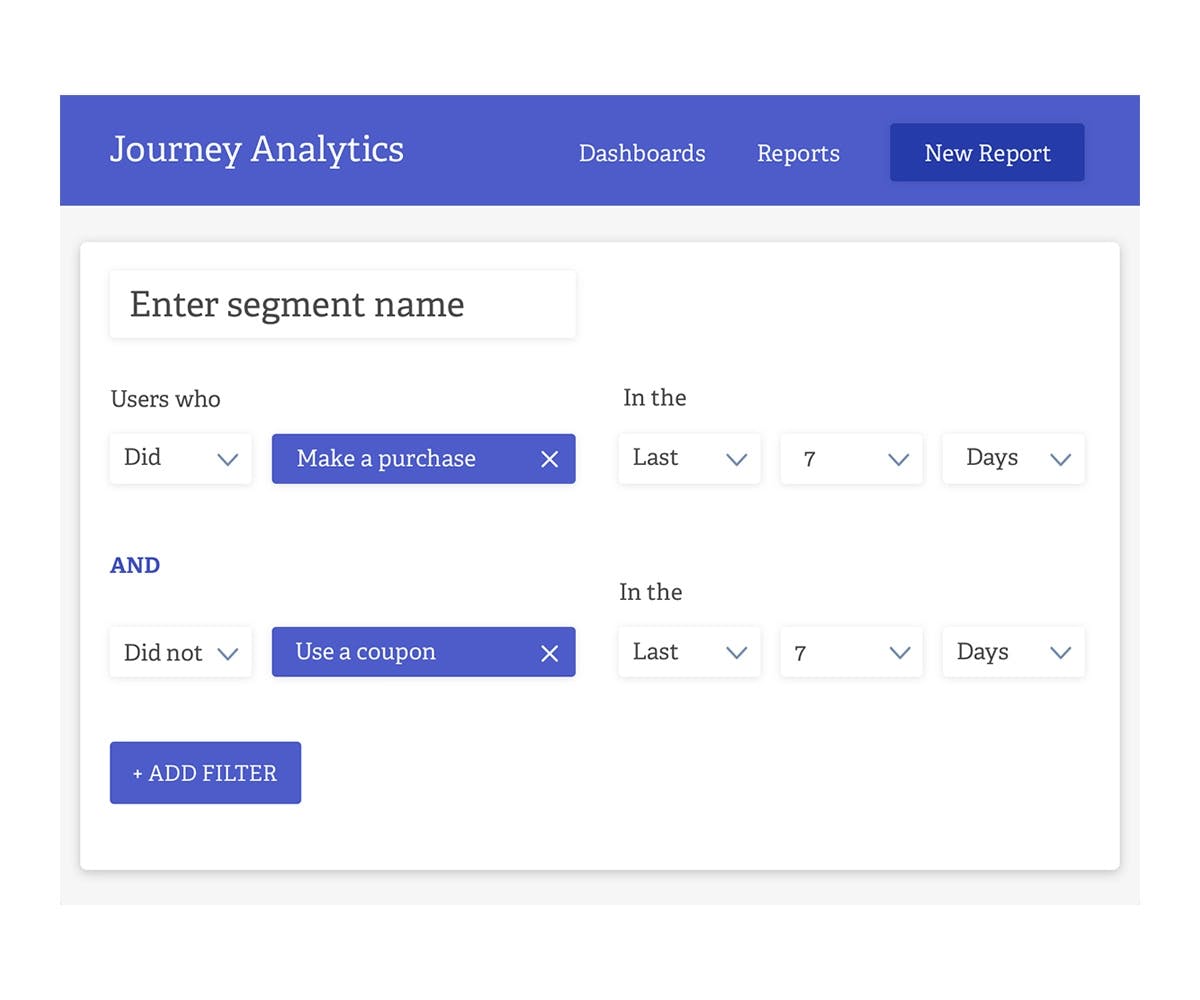This screenshot has height=1000, width=1200.
Task: Click the Journey Analytics logo title
Action: click(x=257, y=150)
